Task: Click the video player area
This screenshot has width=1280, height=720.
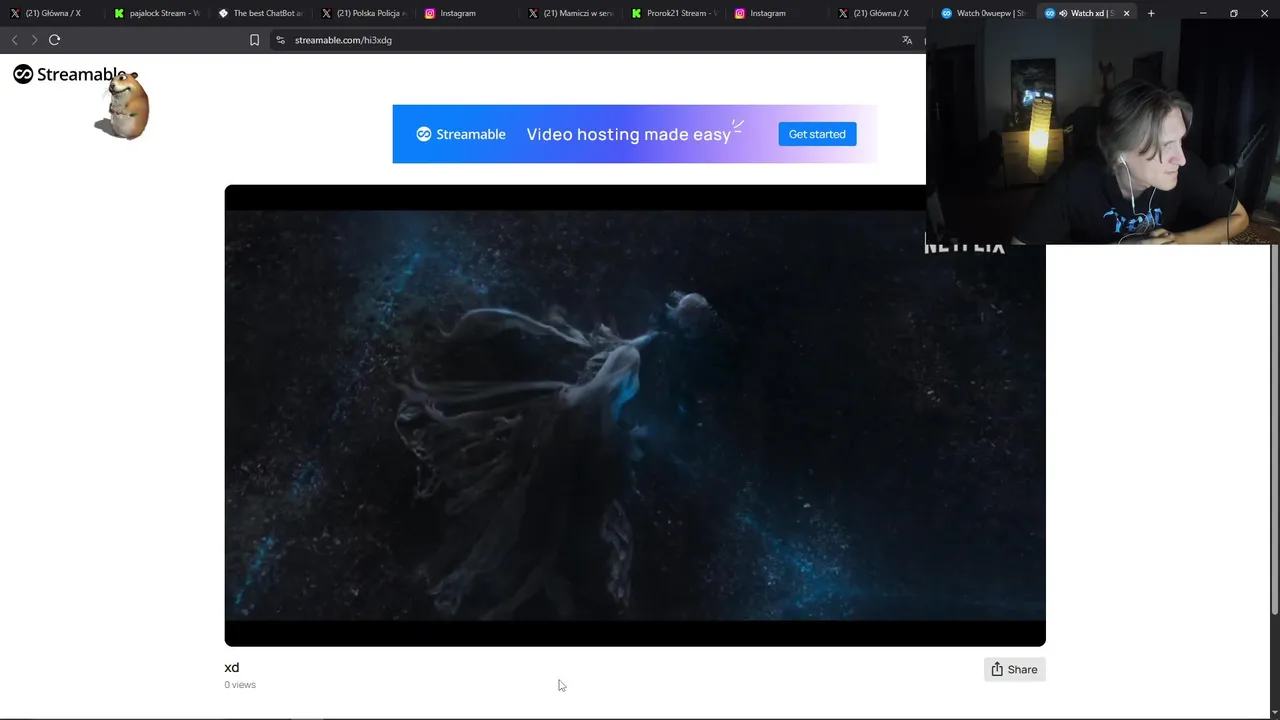Action: pos(635,415)
